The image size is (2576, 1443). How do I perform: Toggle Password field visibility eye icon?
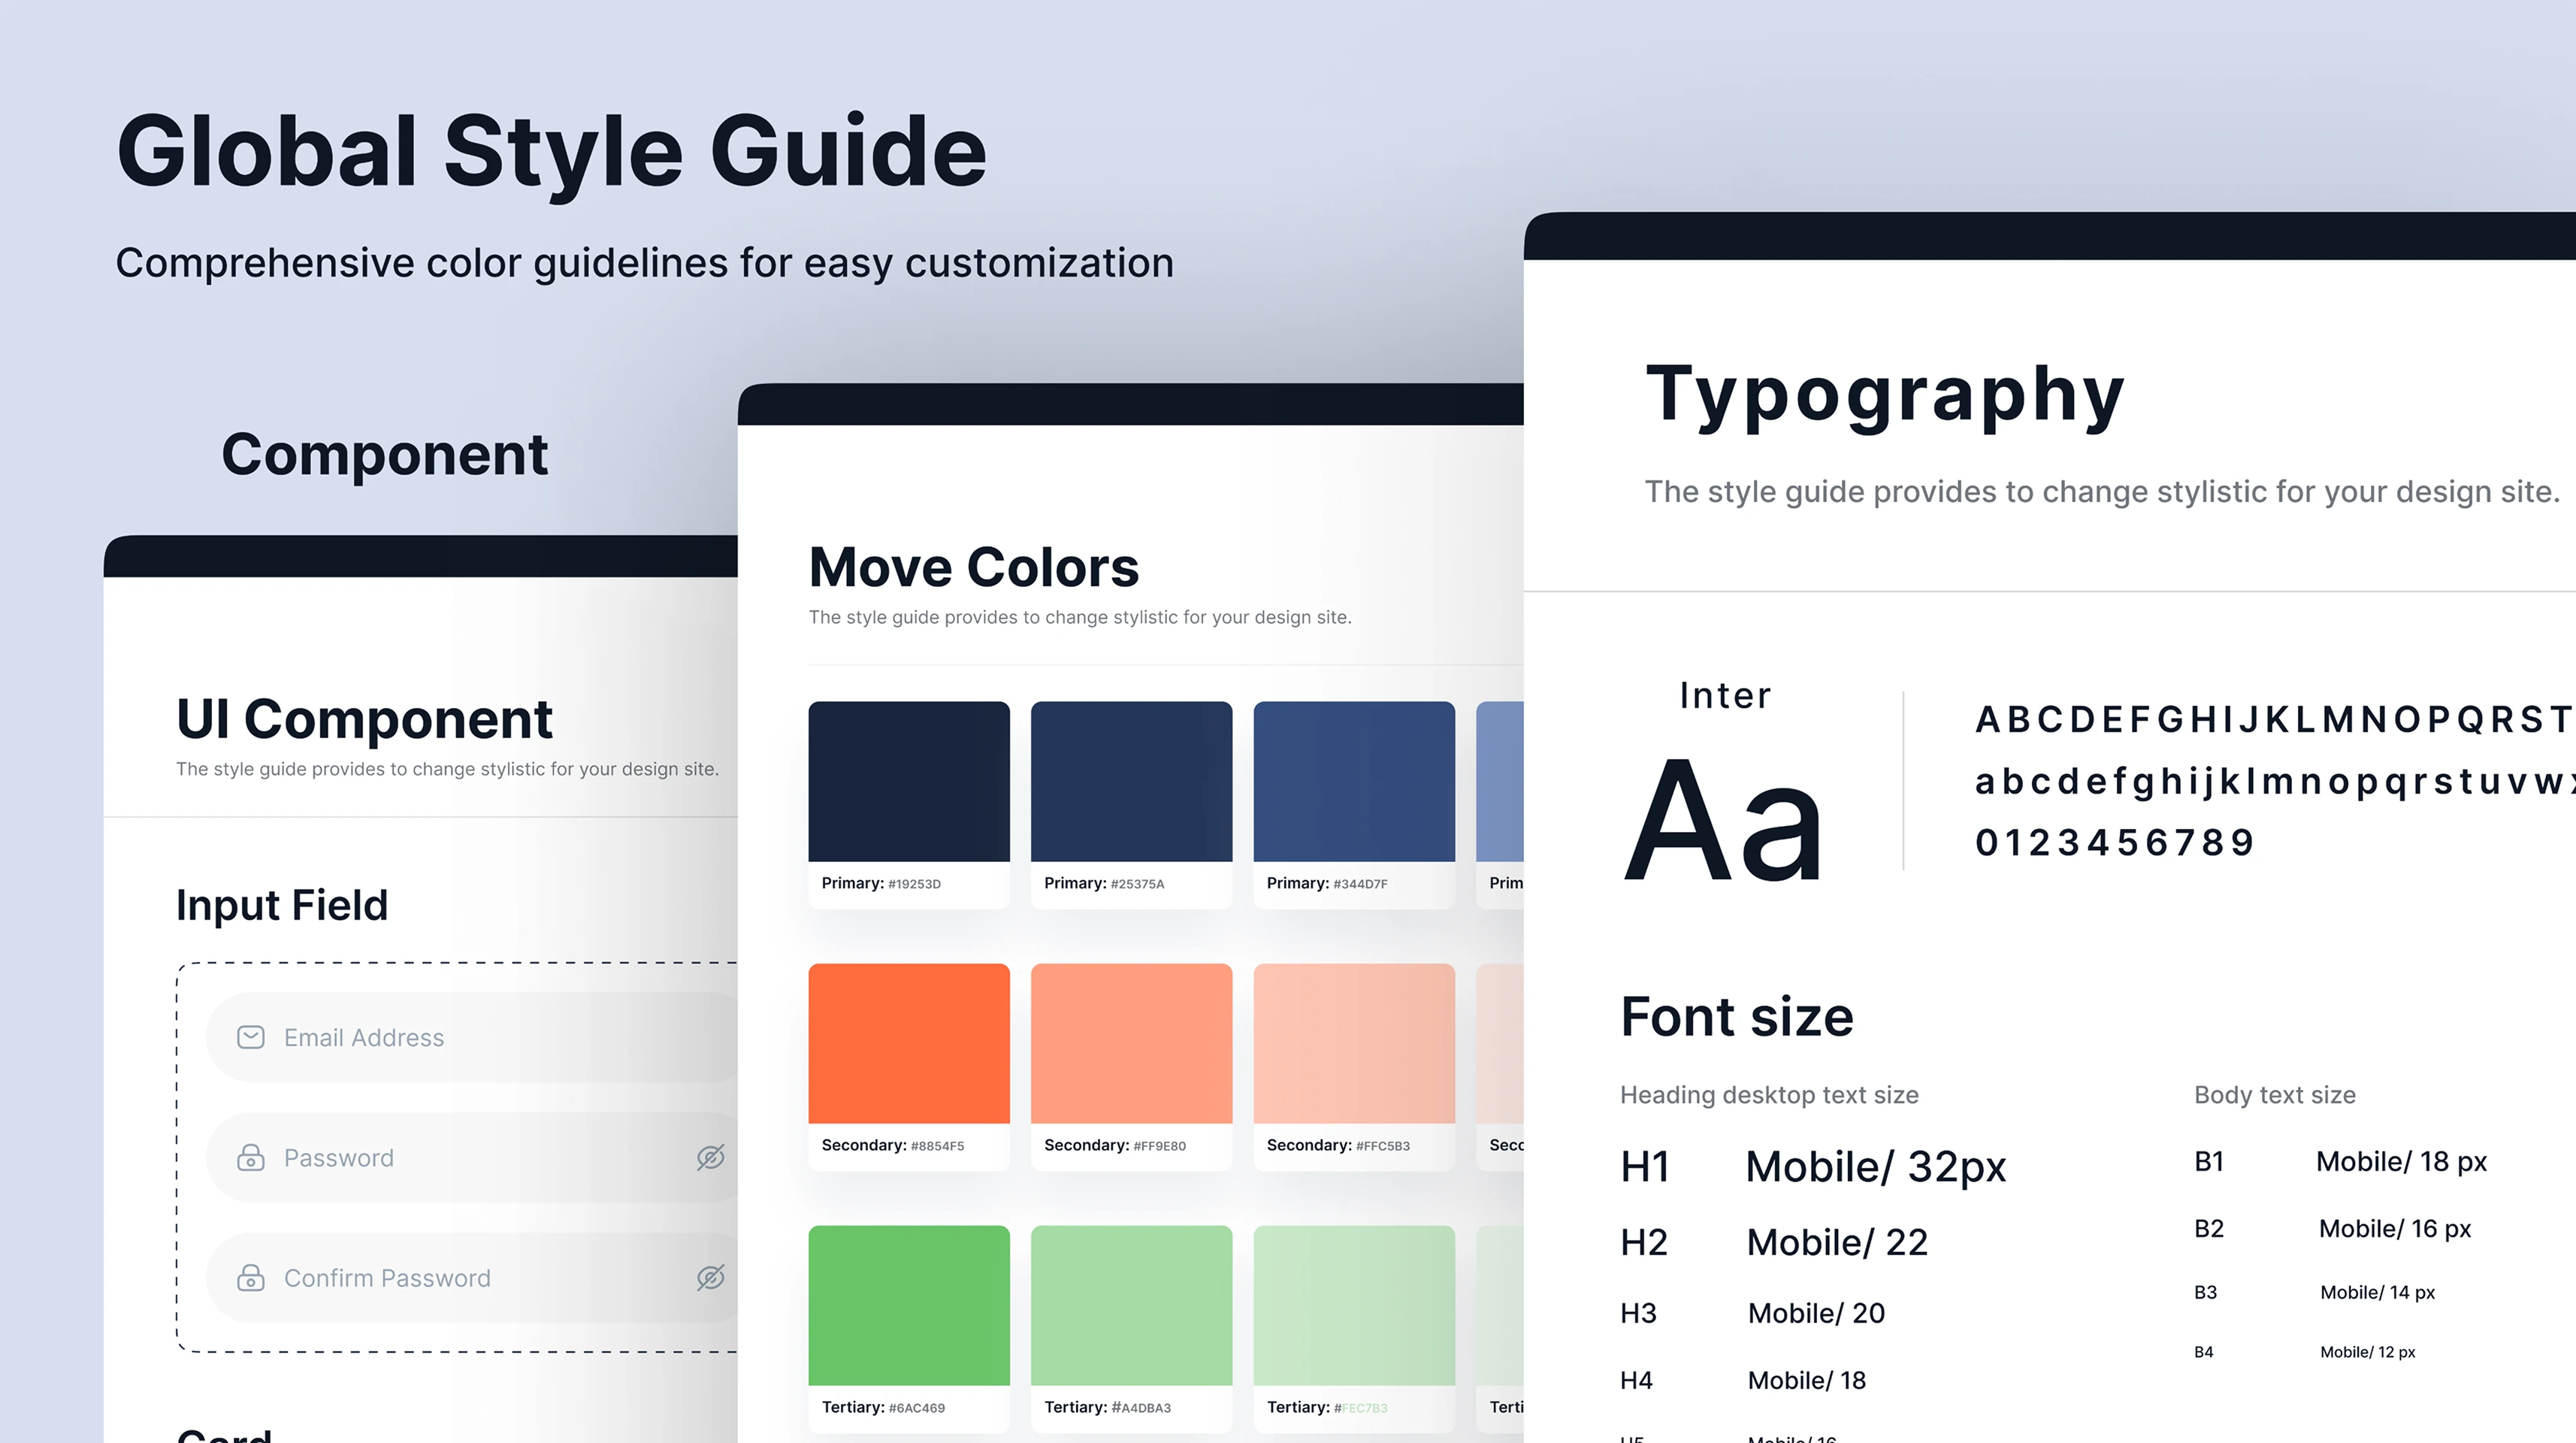point(710,1157)
